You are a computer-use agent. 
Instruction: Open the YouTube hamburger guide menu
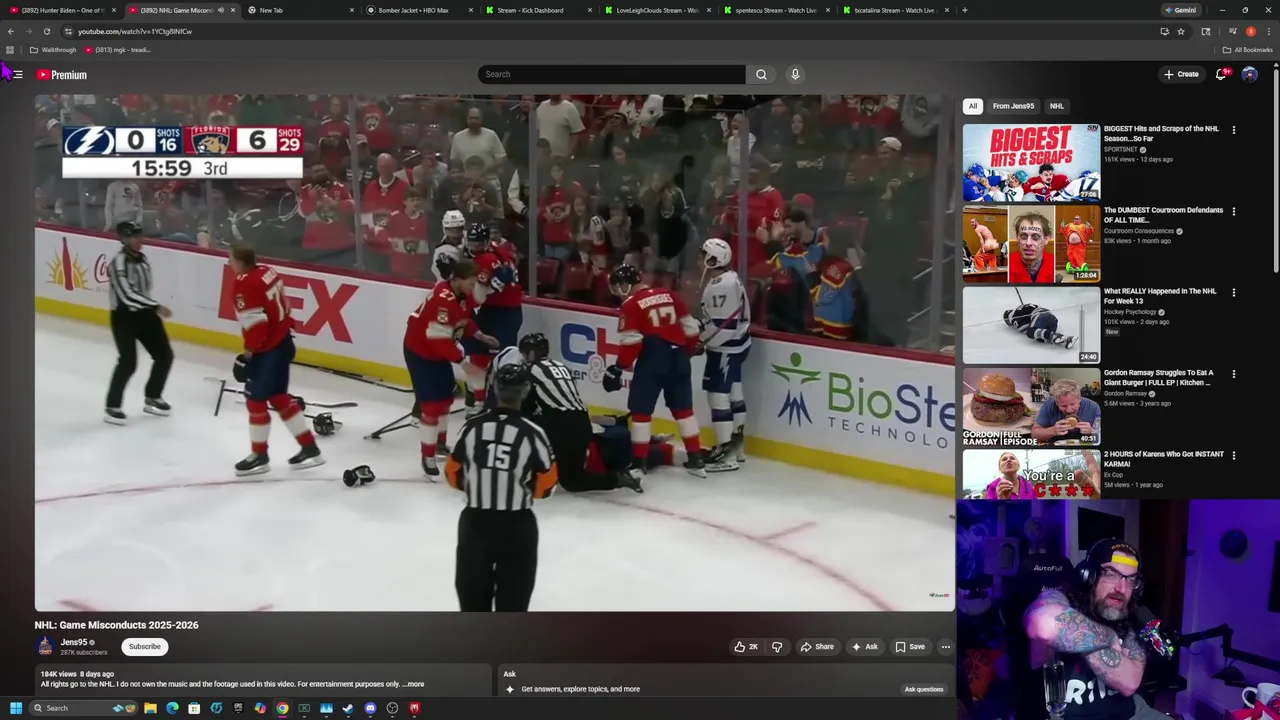coord(18,75)
